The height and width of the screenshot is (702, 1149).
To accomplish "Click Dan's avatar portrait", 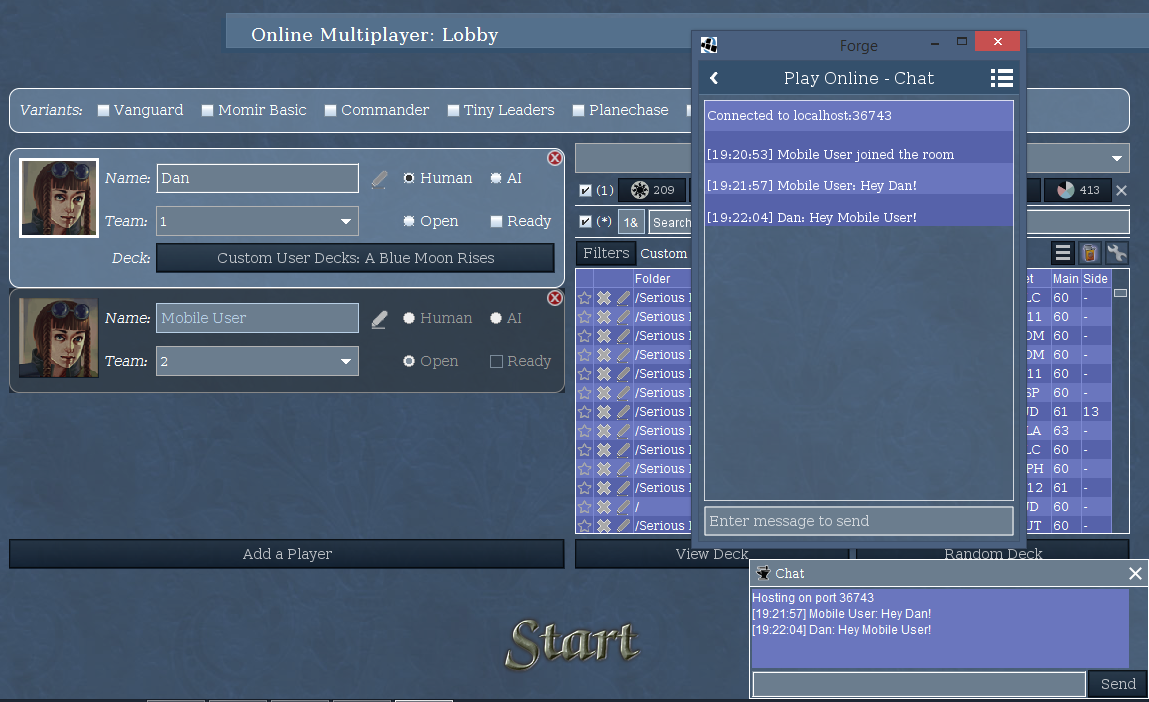I will (x=59, y=198).
